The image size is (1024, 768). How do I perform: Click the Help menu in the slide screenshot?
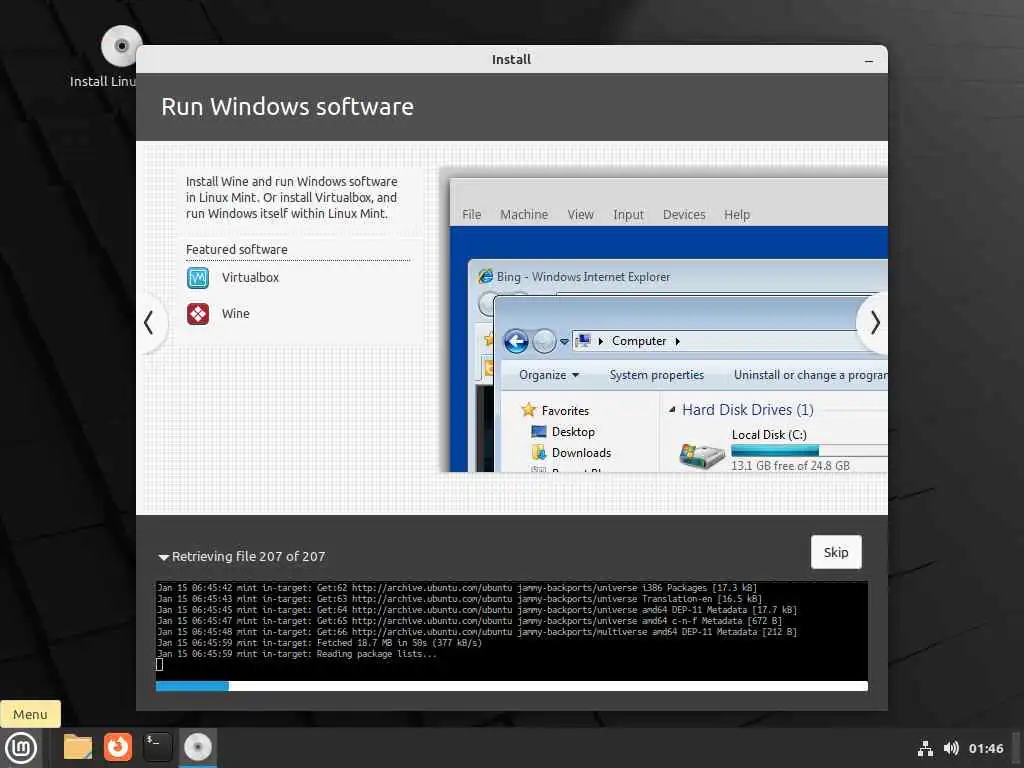pyautogui.click(x=737, y=215)
